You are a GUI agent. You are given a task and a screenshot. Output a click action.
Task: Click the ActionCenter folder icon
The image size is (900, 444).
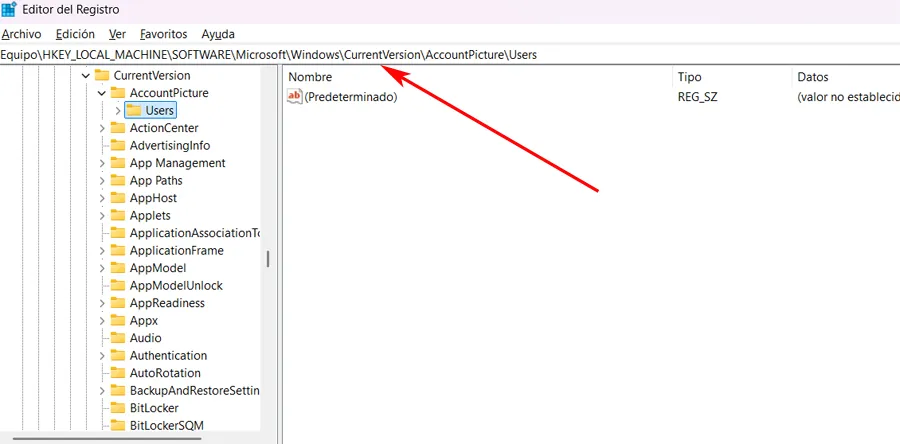(118, 128)
